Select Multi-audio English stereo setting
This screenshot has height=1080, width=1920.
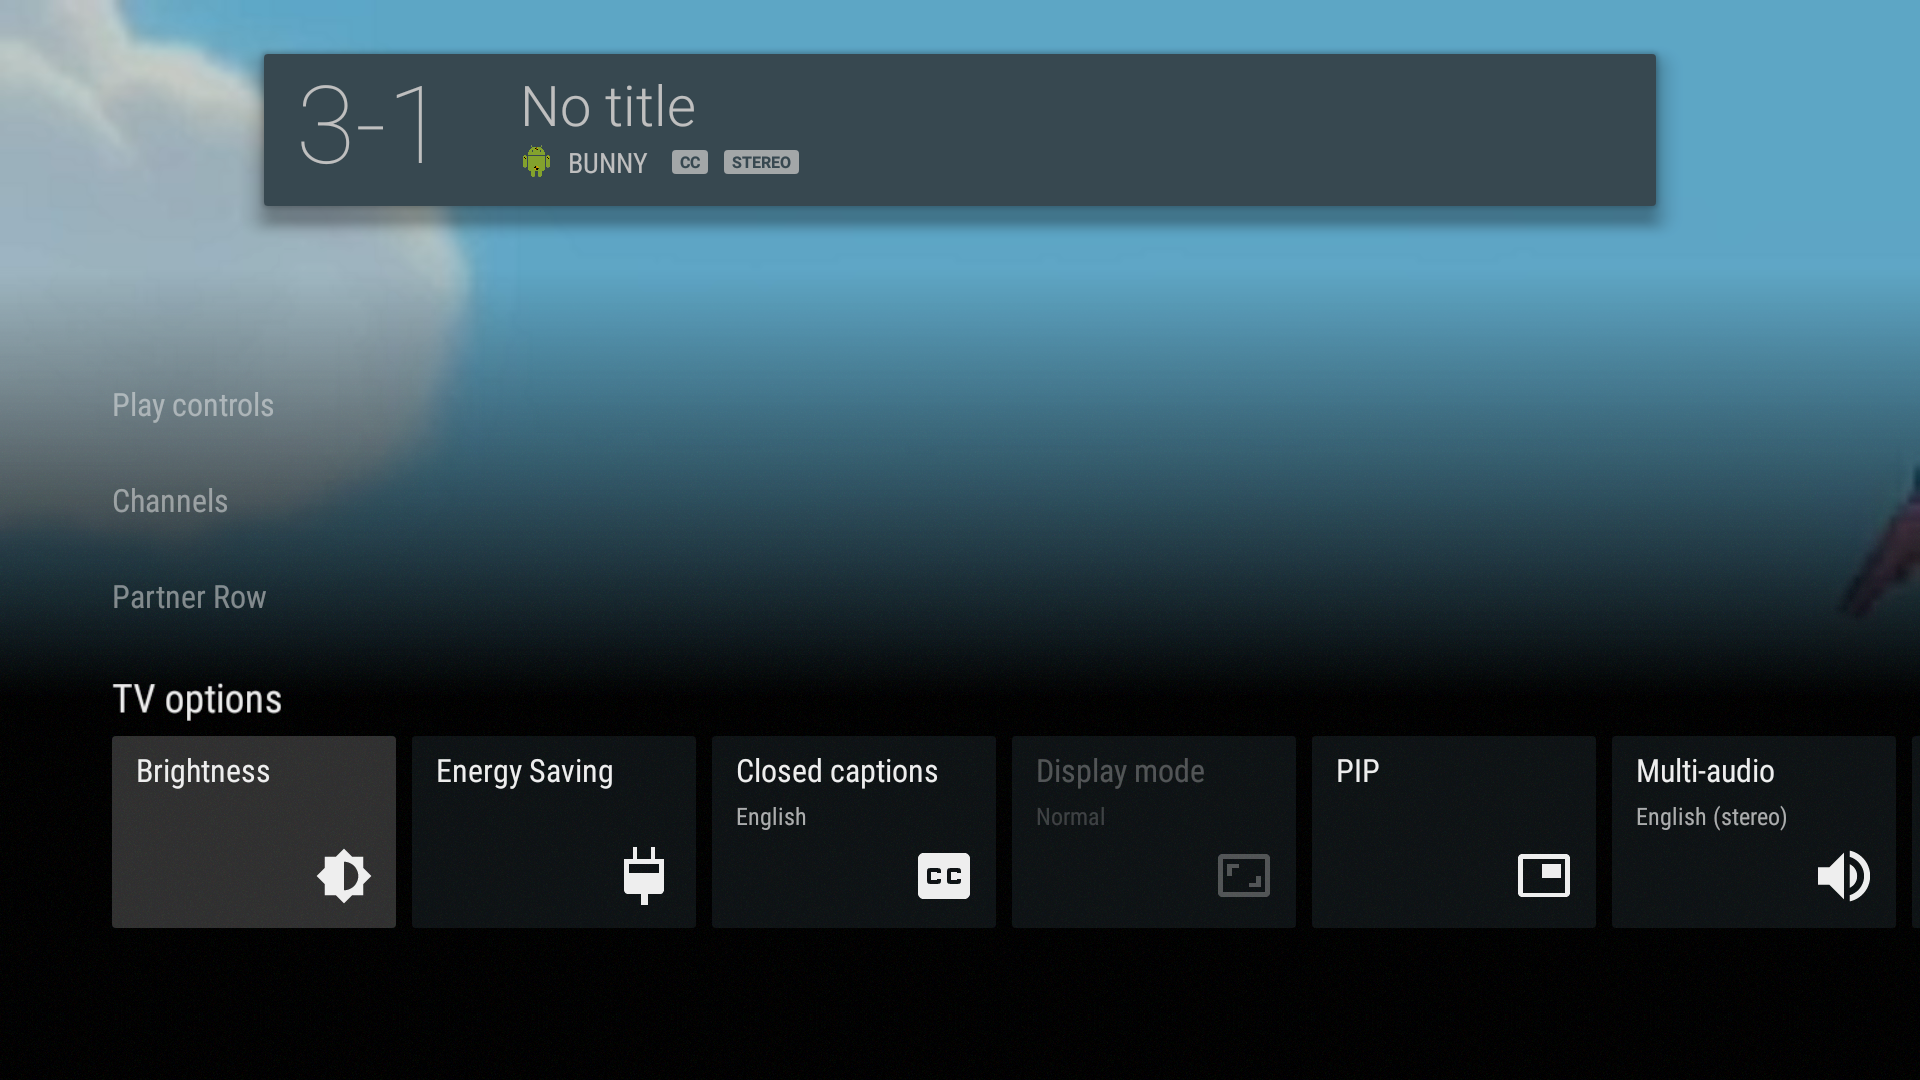pos(1753,831)
